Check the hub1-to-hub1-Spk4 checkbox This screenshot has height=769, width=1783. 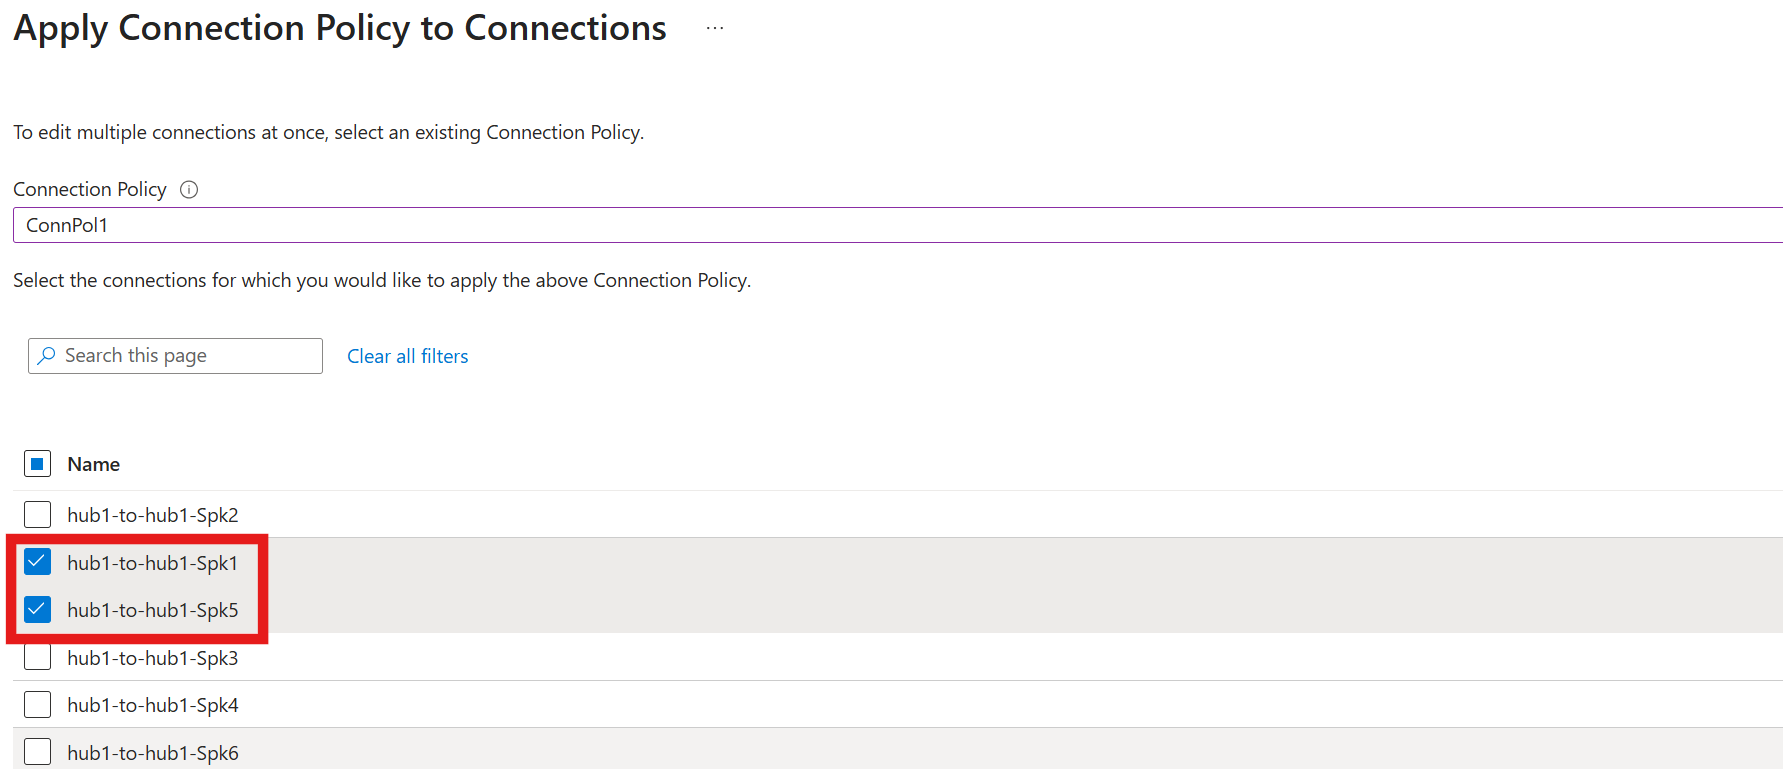point(37,704)
